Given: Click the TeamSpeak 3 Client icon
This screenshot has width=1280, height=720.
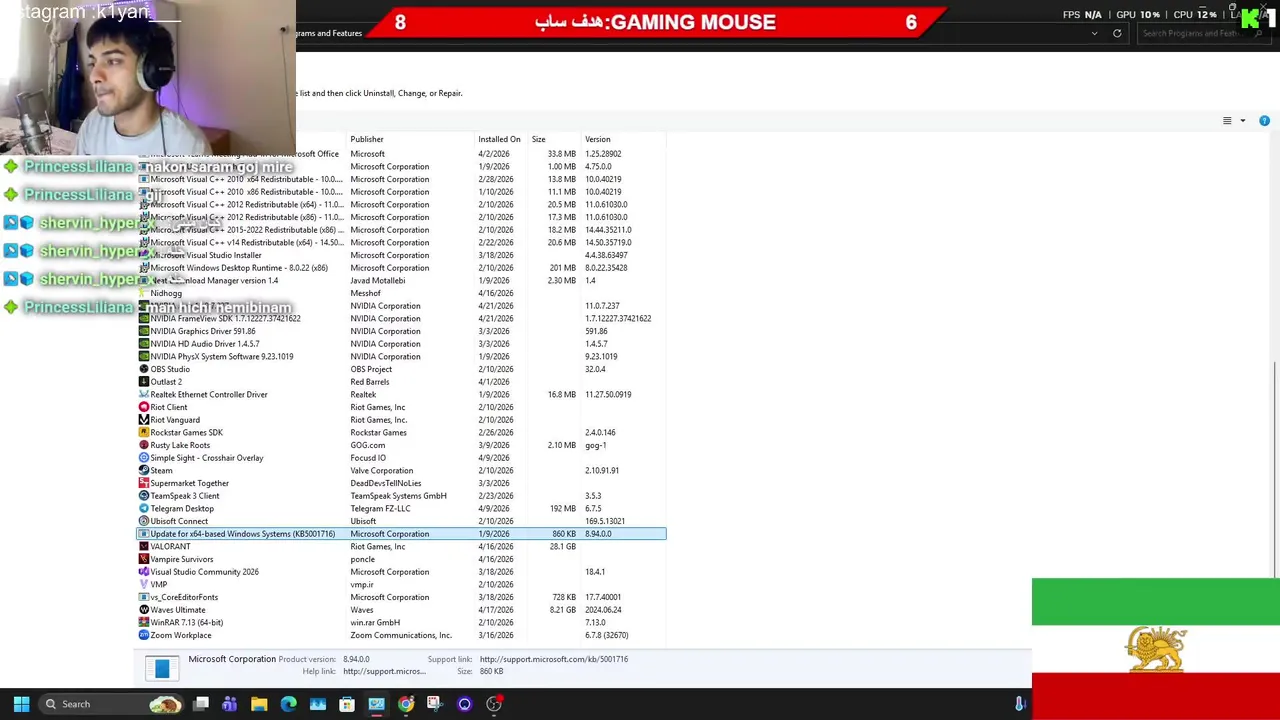Looking at the screenshot, I should tap(144, 496).
